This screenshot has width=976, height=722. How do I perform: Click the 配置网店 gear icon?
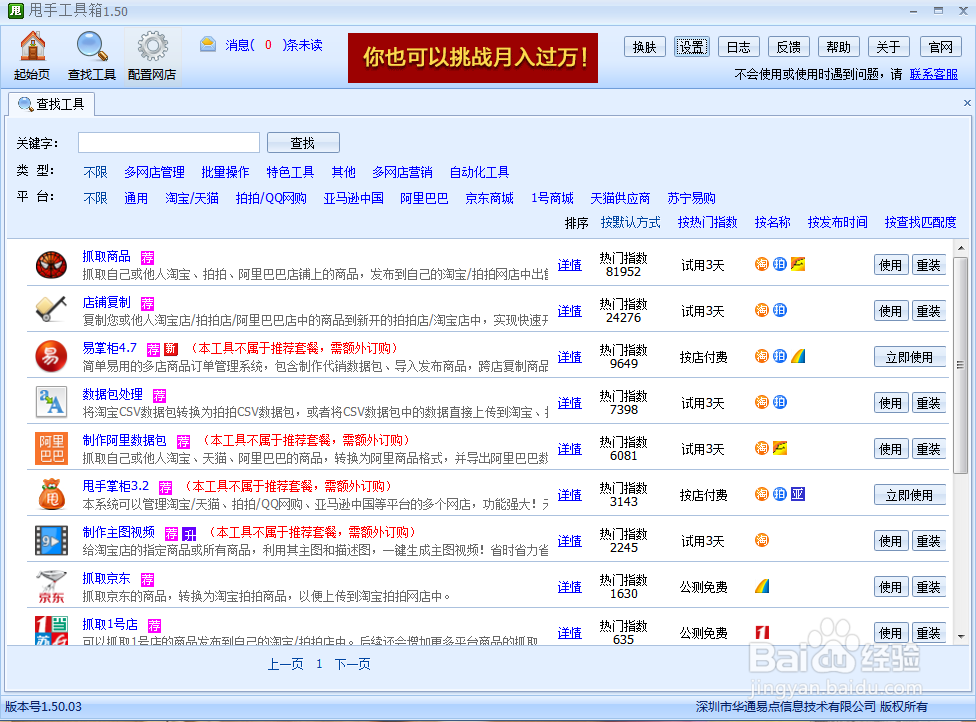[151, 47]
